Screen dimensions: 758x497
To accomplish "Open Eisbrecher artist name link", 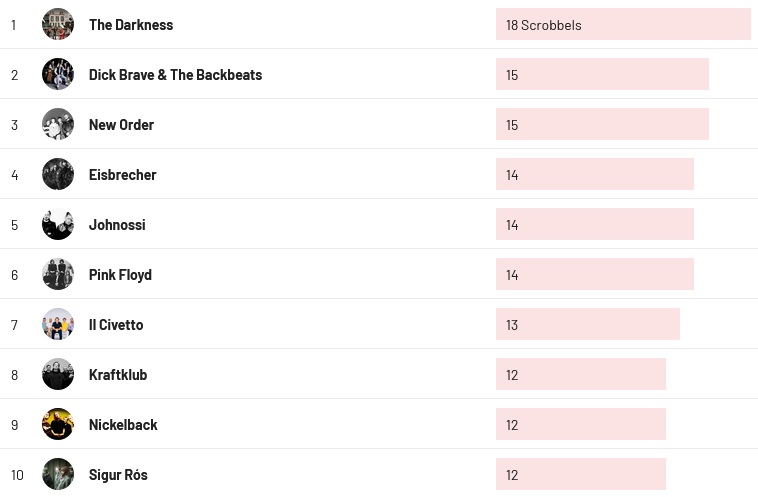I will (x=122, y=175).
